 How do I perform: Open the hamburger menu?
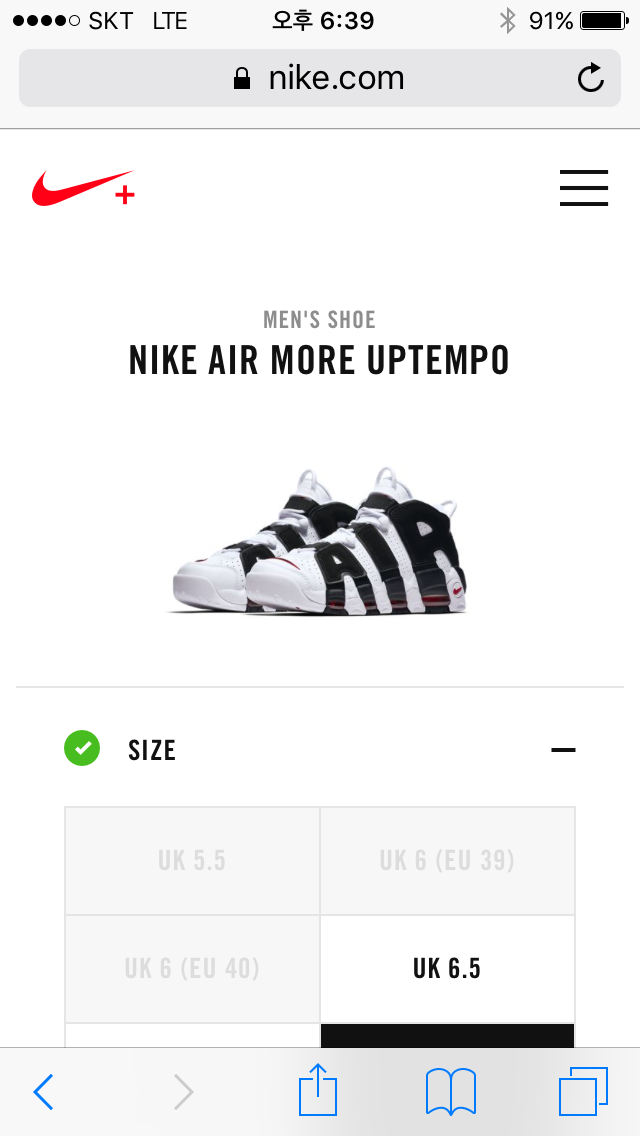click(583, 188)
